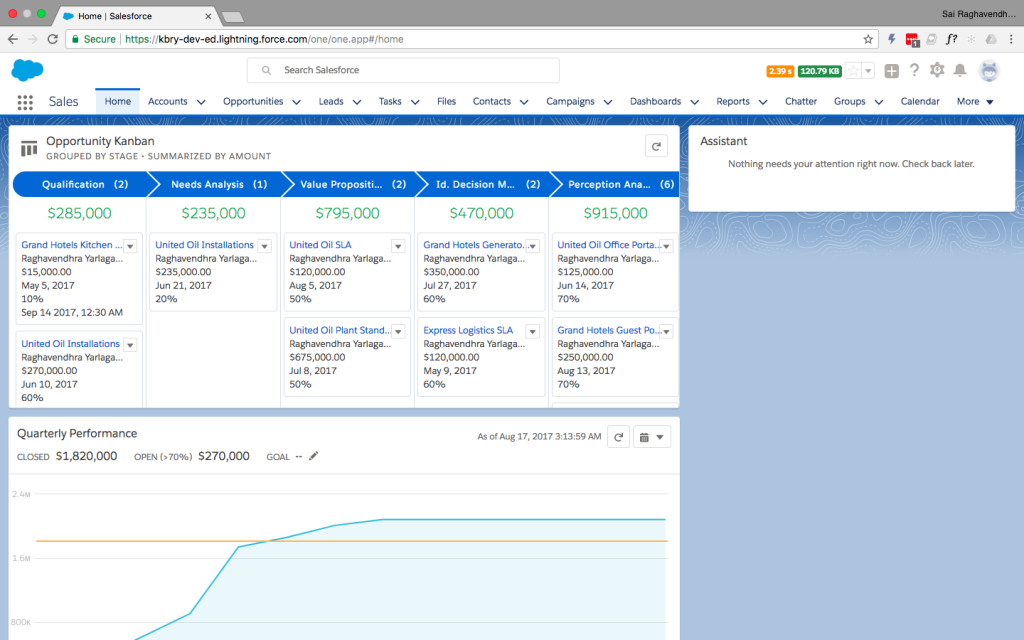Open the favorites list dropdown arrow

pos(868,71)
